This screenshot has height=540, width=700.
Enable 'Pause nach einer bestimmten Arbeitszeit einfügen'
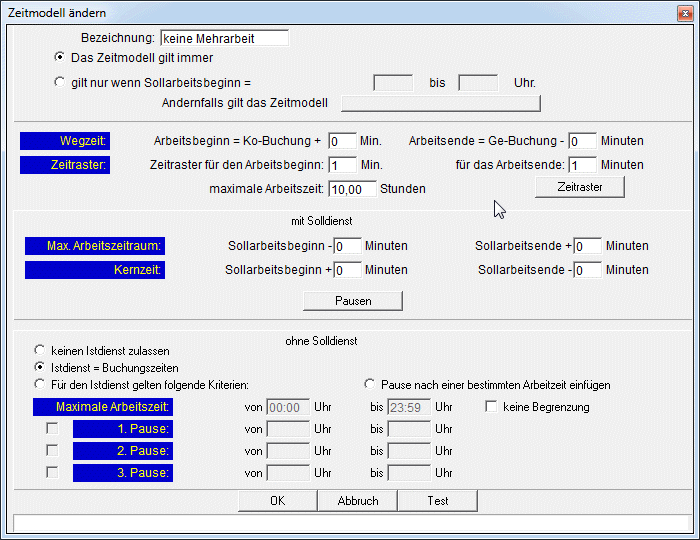point(371,384)
